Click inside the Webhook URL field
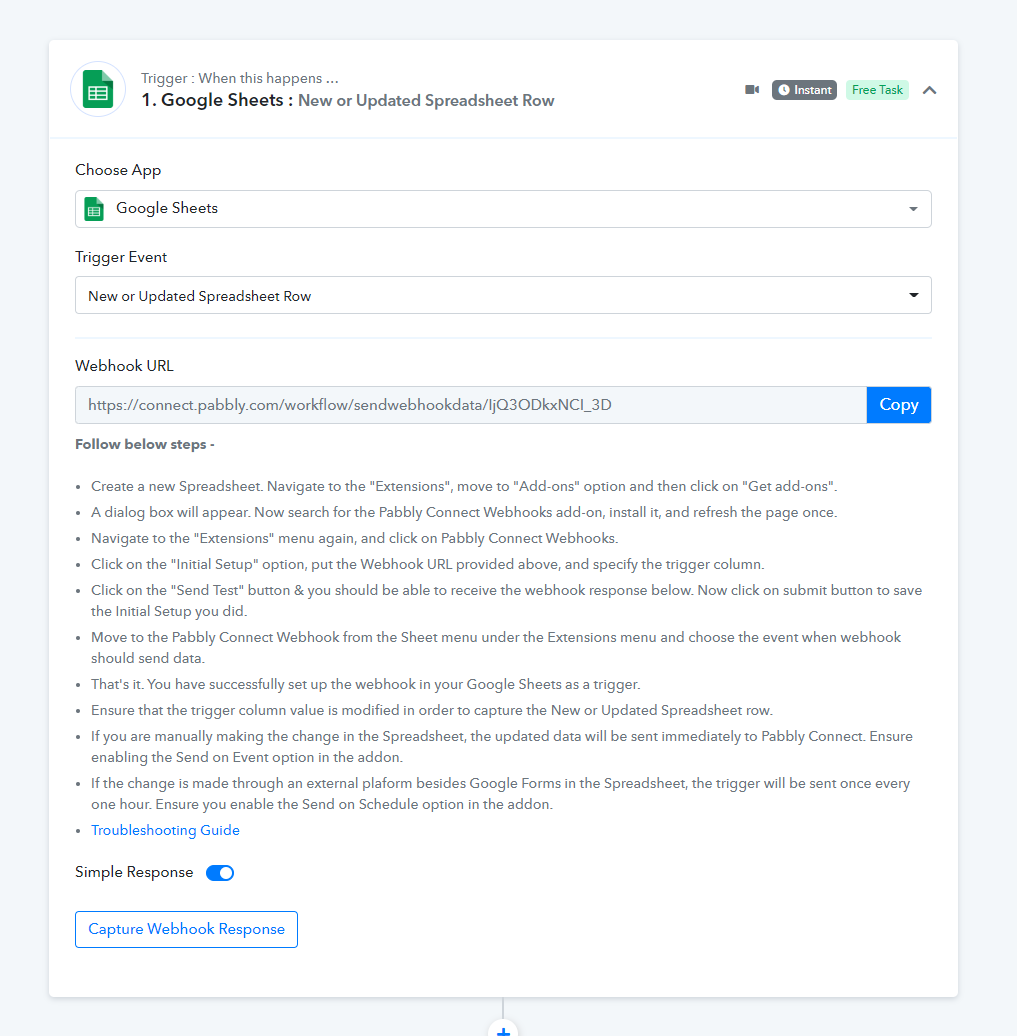The width and height of the screenshot is (1017, 1036). point(471,405)
